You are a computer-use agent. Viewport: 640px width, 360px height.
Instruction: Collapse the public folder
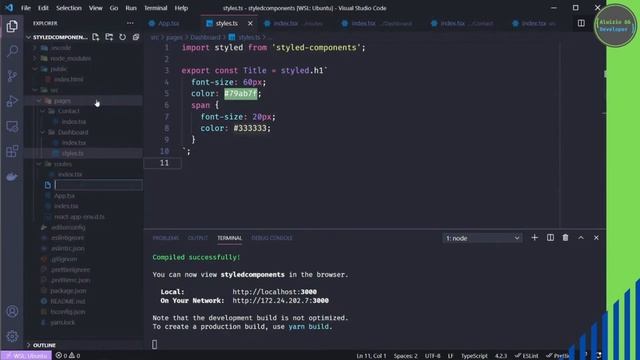pyautogui.click(x=59, y=69)
